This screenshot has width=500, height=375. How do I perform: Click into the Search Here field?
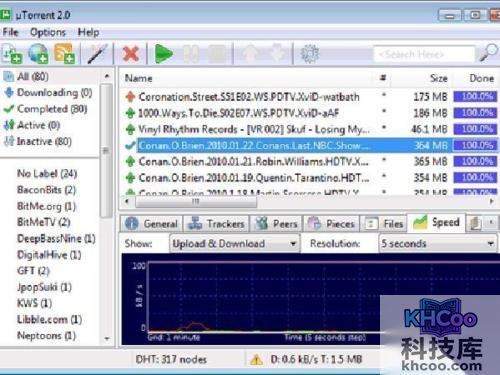424,54
